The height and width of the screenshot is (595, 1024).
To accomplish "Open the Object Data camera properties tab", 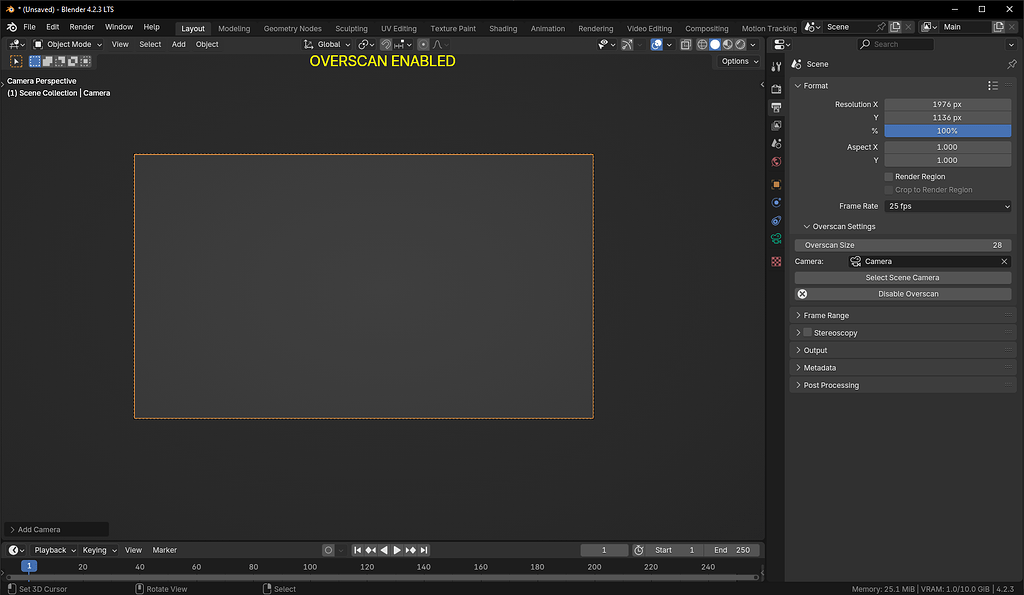I will pos(776,239).
